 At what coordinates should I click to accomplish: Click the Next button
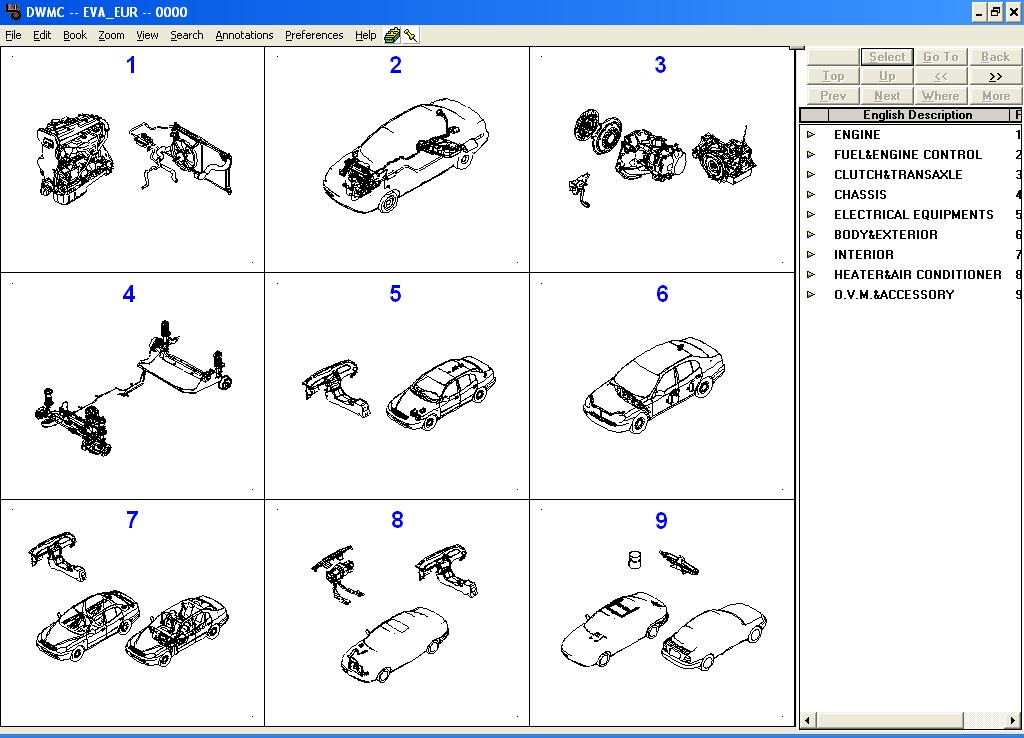[887, 95]
